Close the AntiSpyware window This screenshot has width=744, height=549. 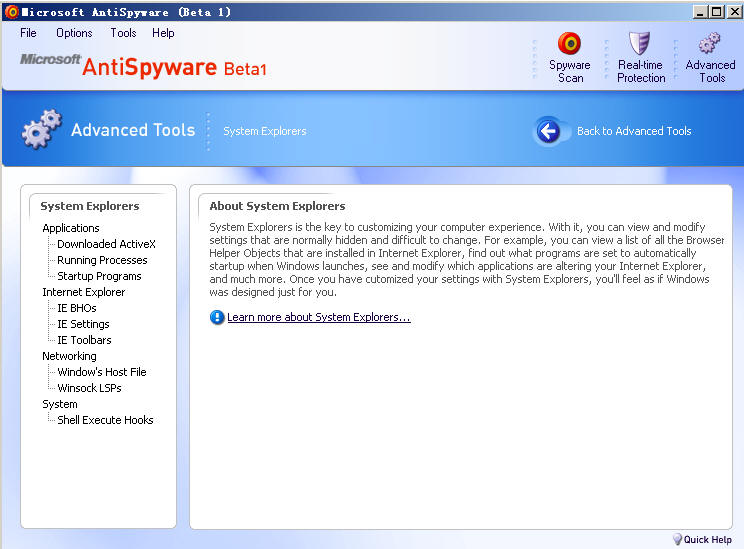[735, 12]
